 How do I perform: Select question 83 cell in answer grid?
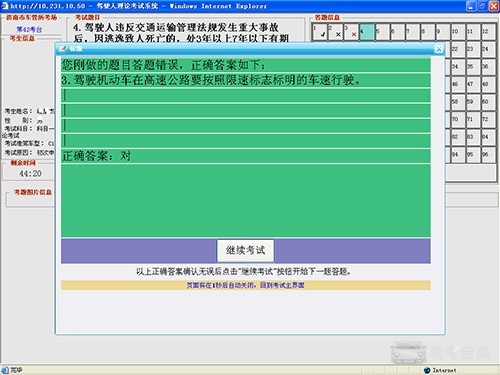pyautogui.click(x=474, y=138)
